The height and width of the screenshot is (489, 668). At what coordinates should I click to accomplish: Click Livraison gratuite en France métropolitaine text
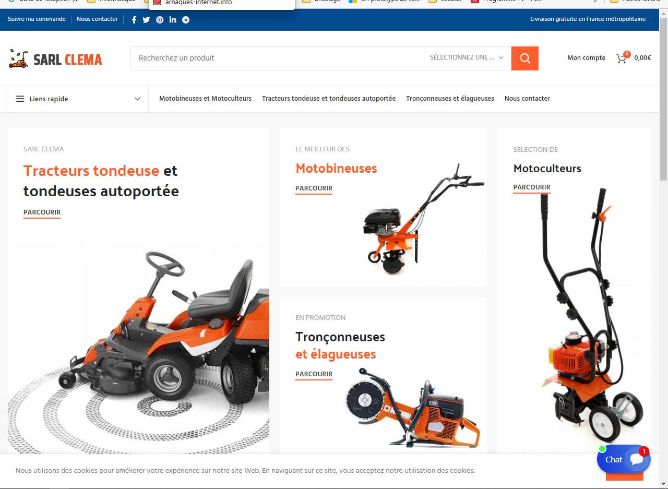pyautogui.click(x=588, y=19)
